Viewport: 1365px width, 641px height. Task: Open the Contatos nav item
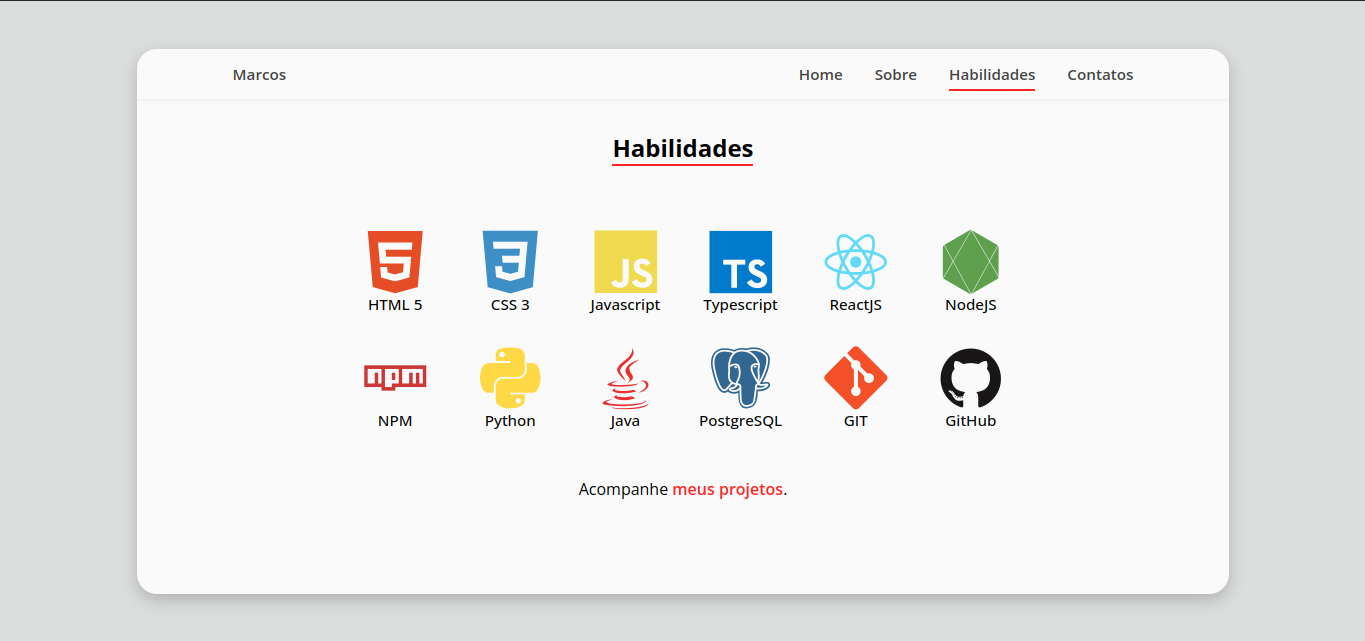[x=1100, y=75]
